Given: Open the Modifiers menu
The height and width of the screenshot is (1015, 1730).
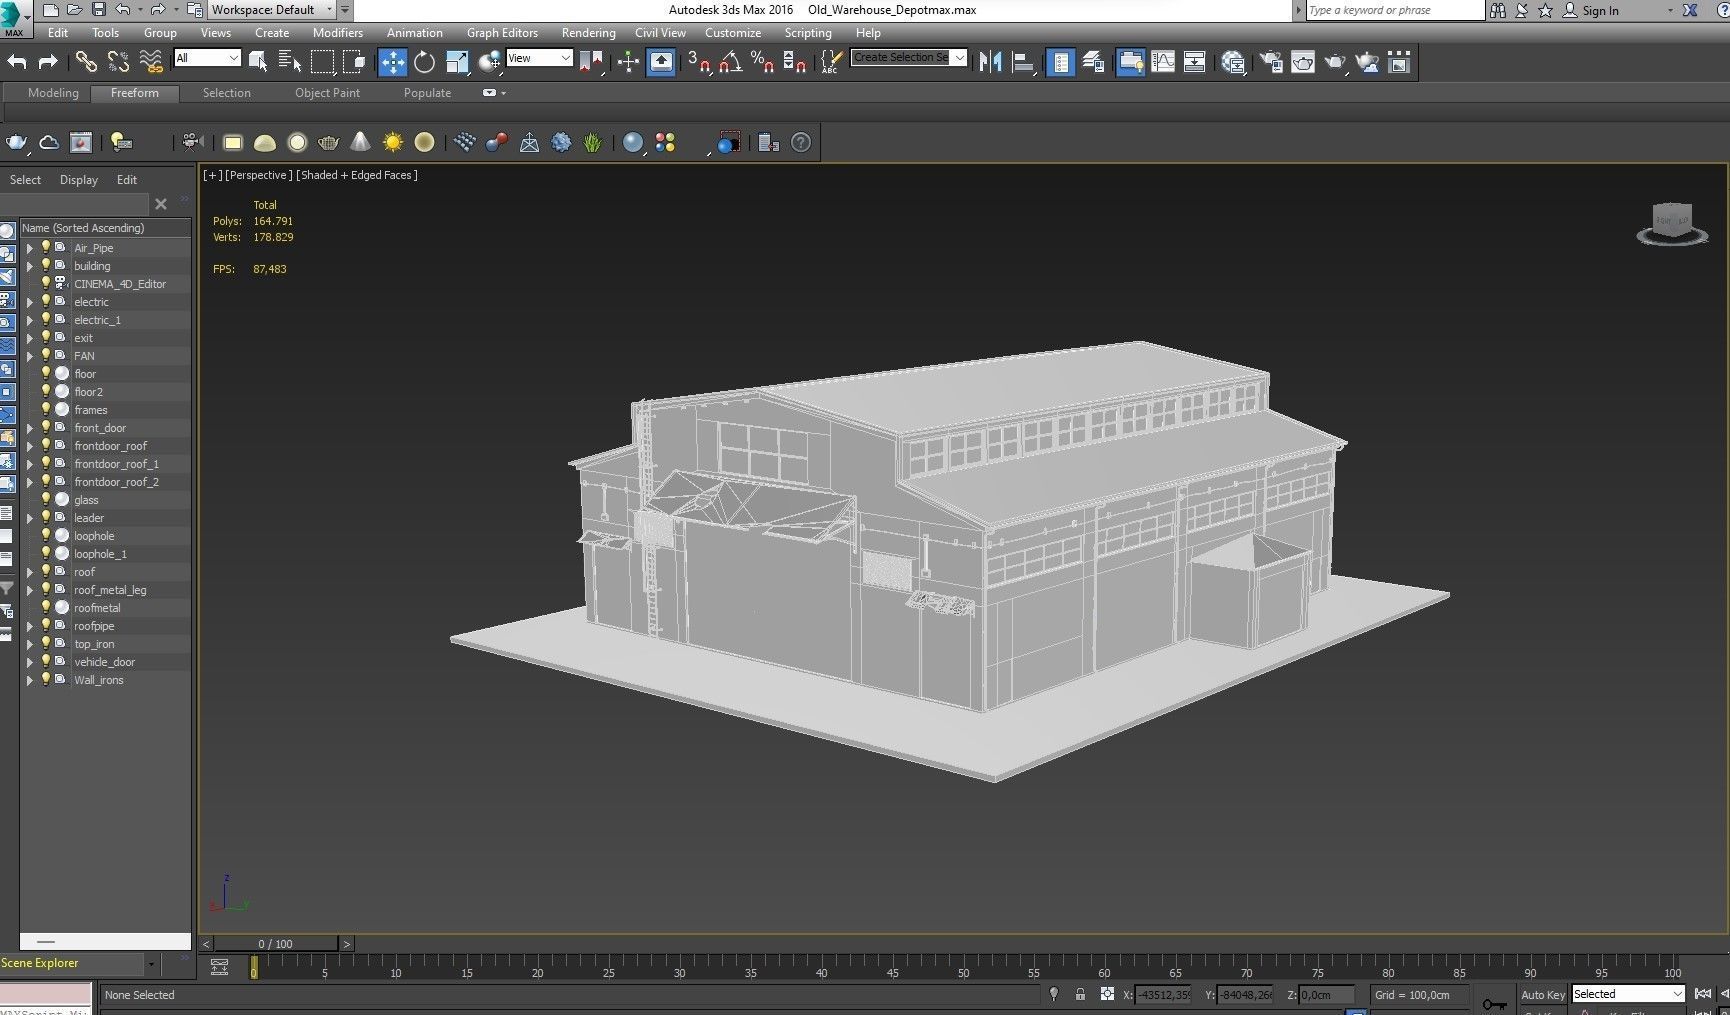Looking at the screenshot, I should (338, 33).
